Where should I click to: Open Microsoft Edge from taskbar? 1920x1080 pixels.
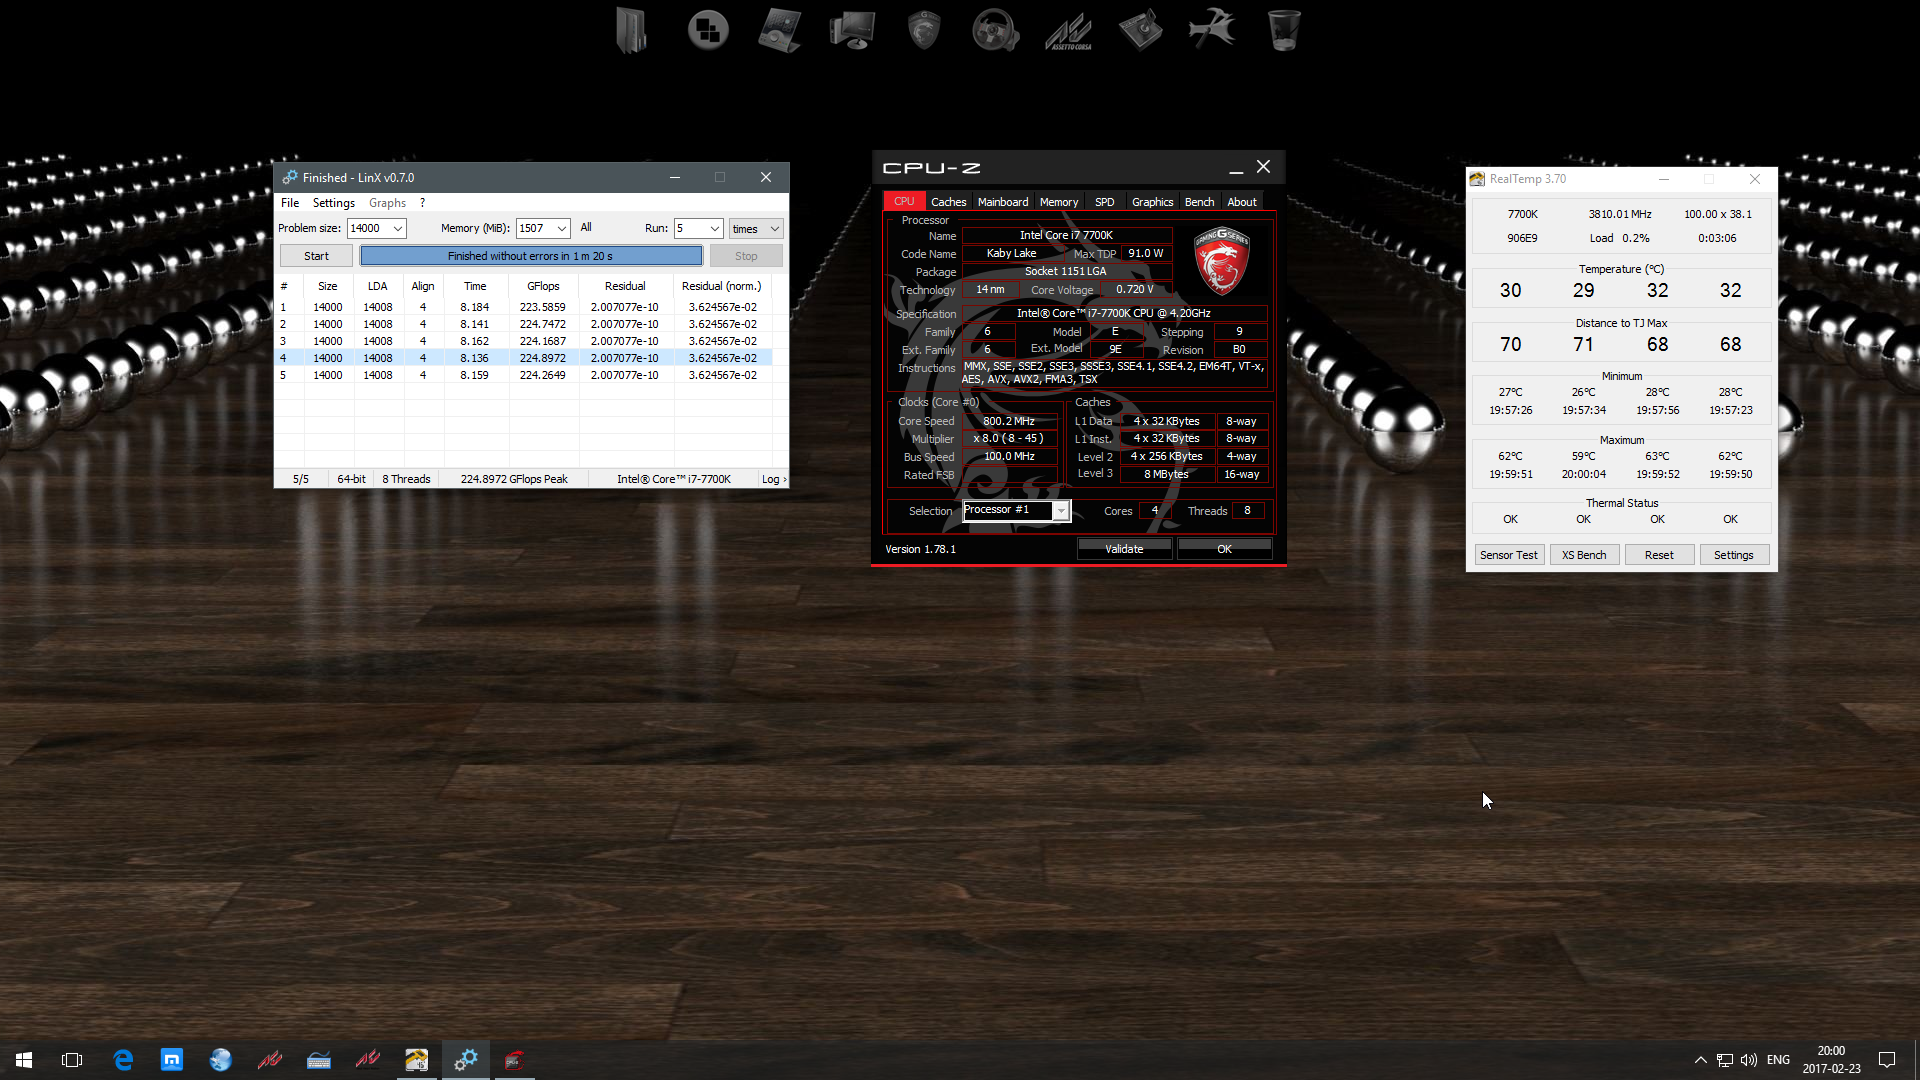[123, 1060]
